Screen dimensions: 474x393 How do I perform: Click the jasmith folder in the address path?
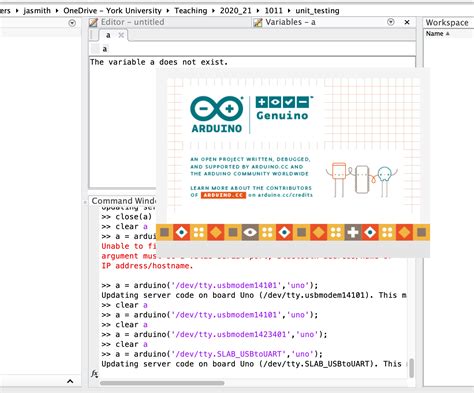[37, 11]
